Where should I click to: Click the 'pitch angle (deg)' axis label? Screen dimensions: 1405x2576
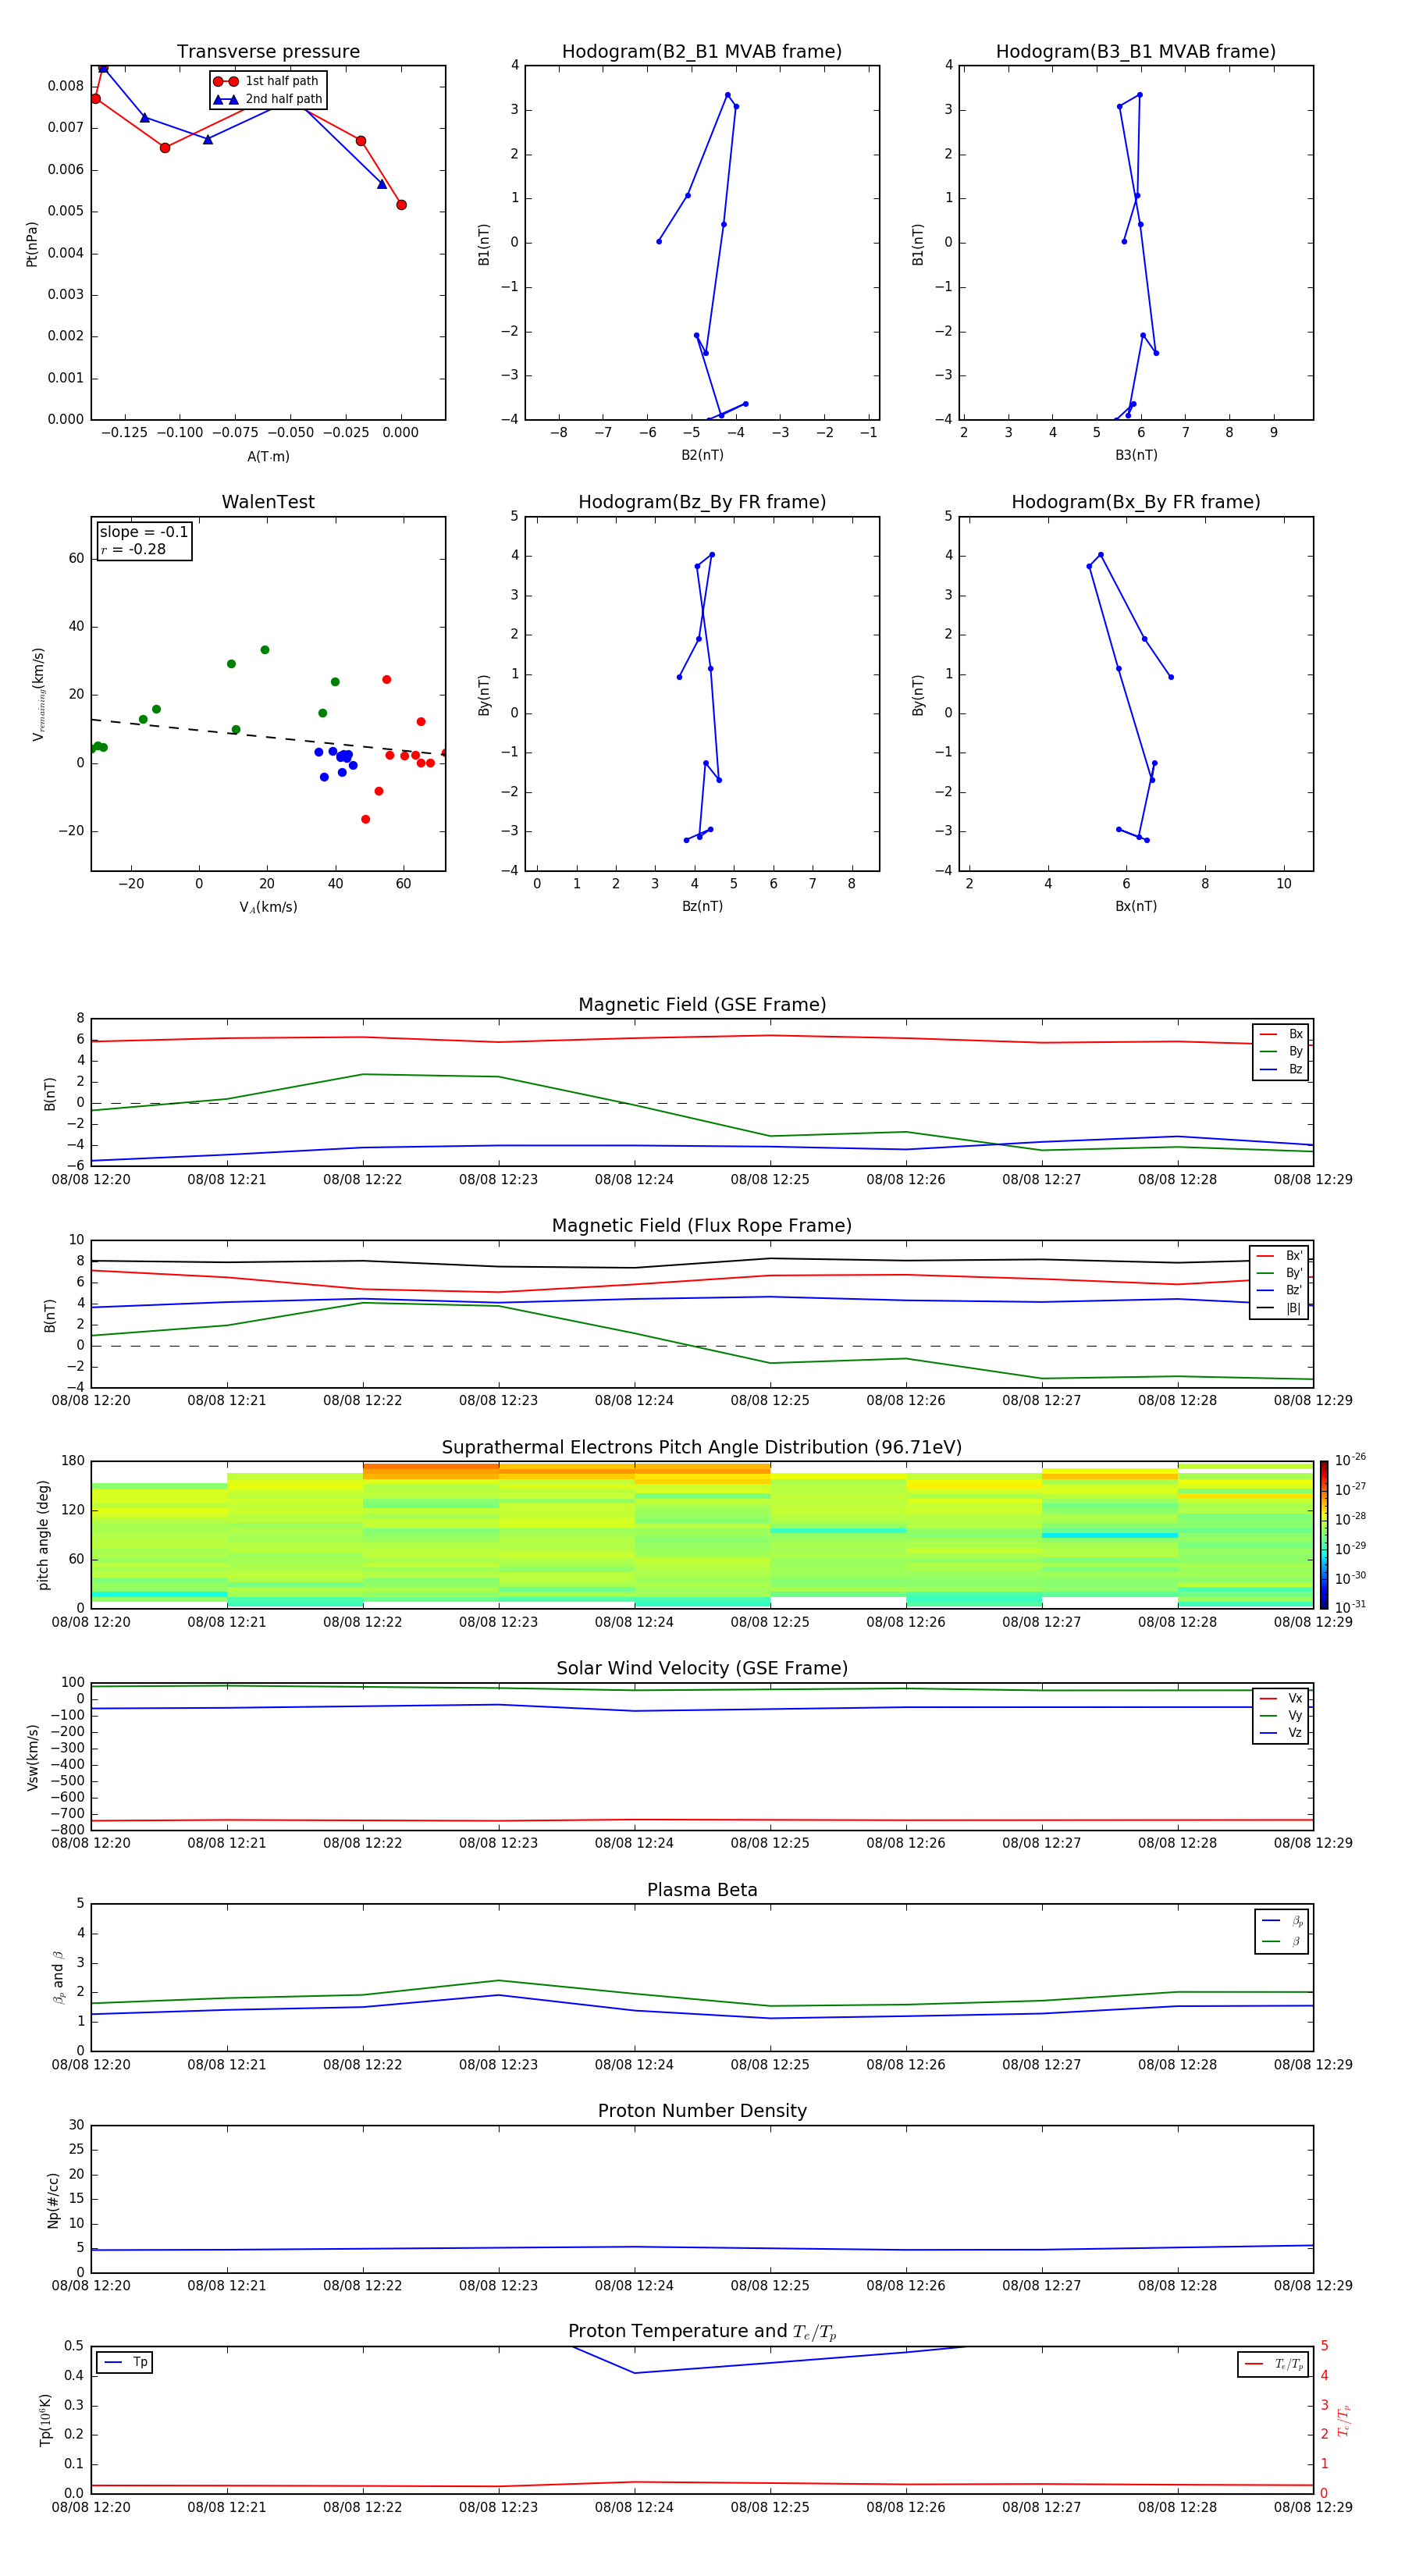coord(43,1534)
